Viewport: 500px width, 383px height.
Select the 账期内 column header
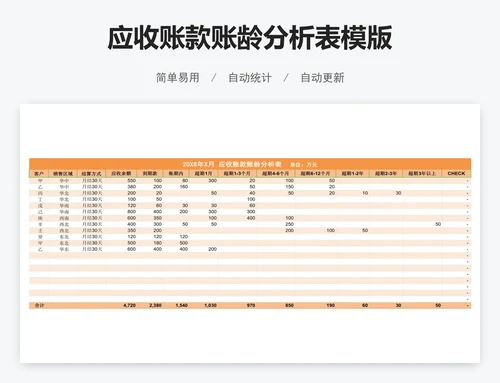tap(176, 173)
